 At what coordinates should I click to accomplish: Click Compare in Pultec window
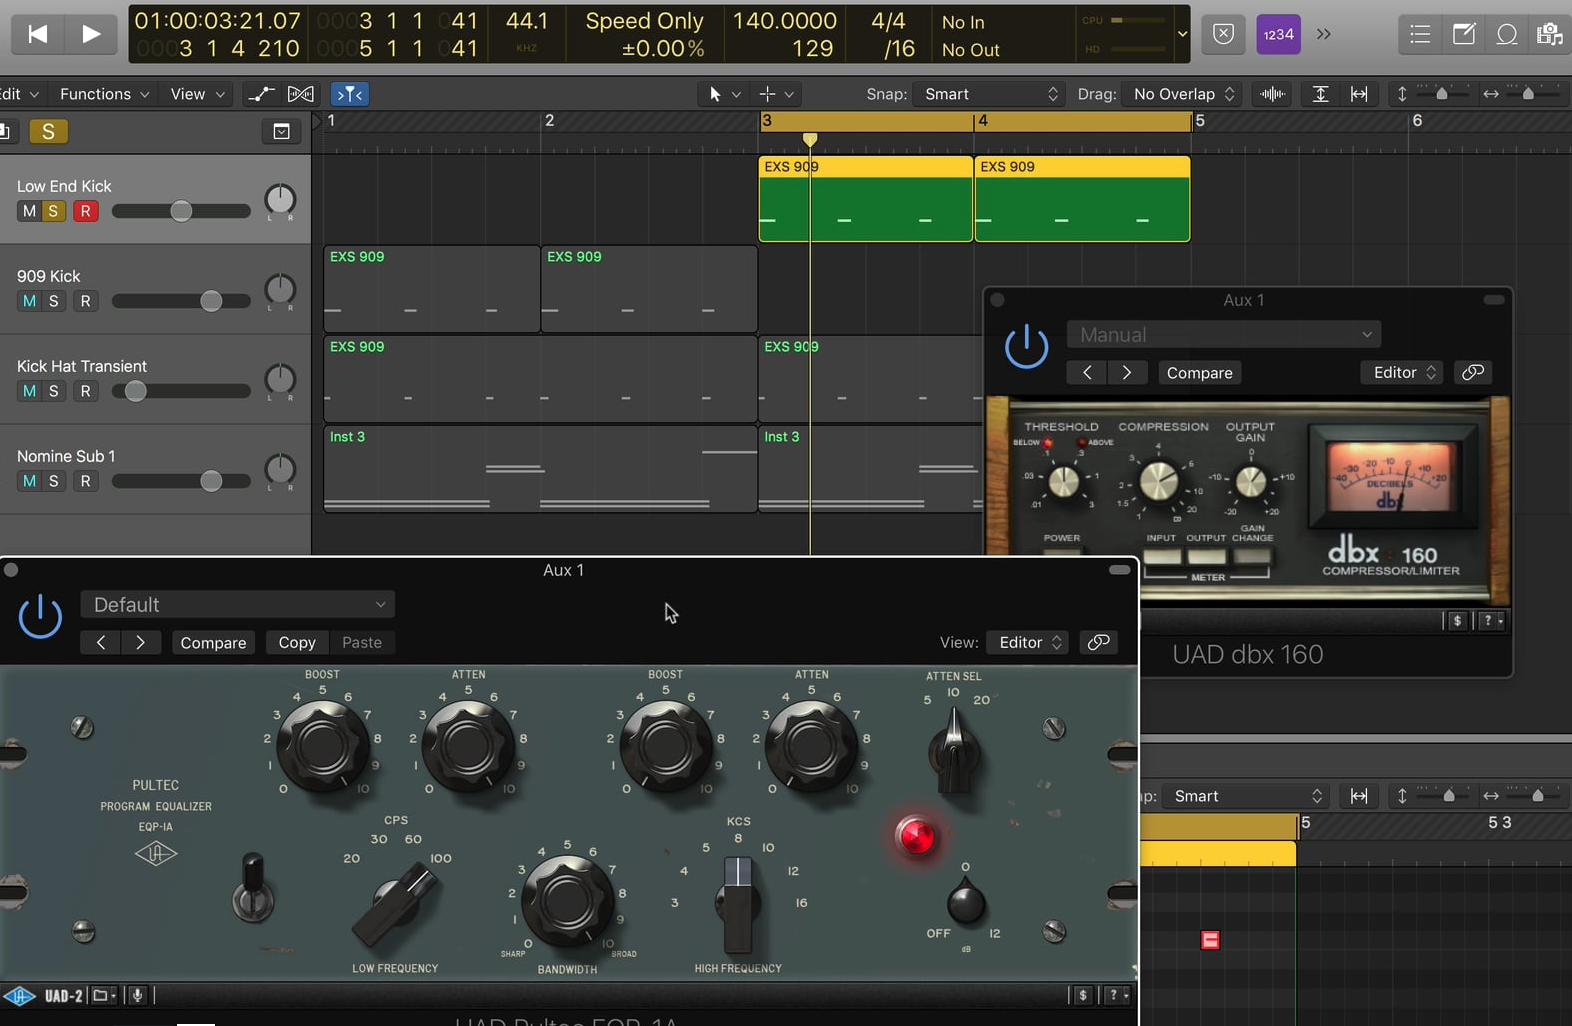213,642
